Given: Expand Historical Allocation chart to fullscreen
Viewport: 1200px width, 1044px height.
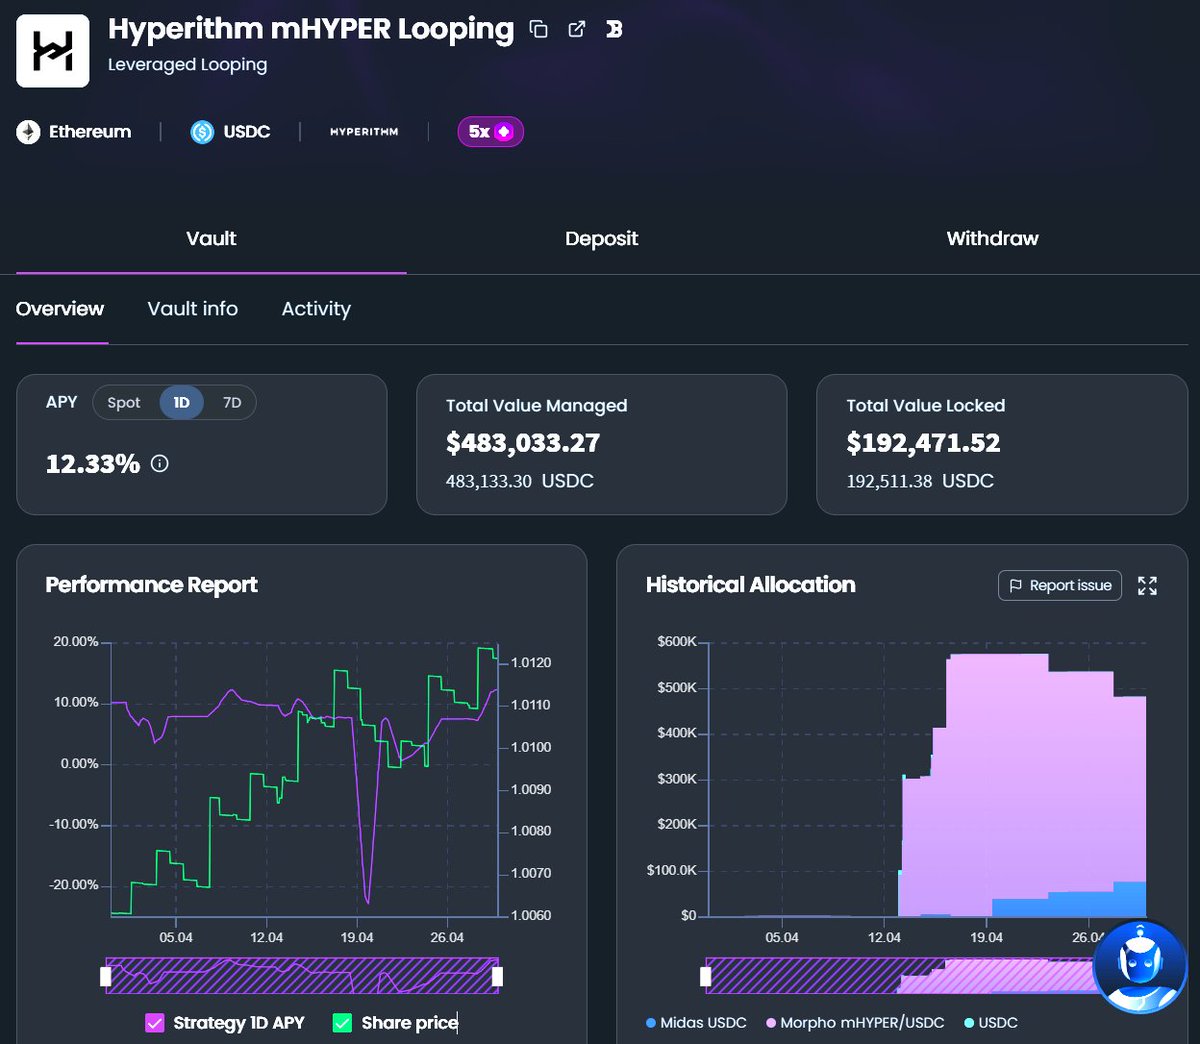Looking at the screenshot, I should coord(1147,586).
